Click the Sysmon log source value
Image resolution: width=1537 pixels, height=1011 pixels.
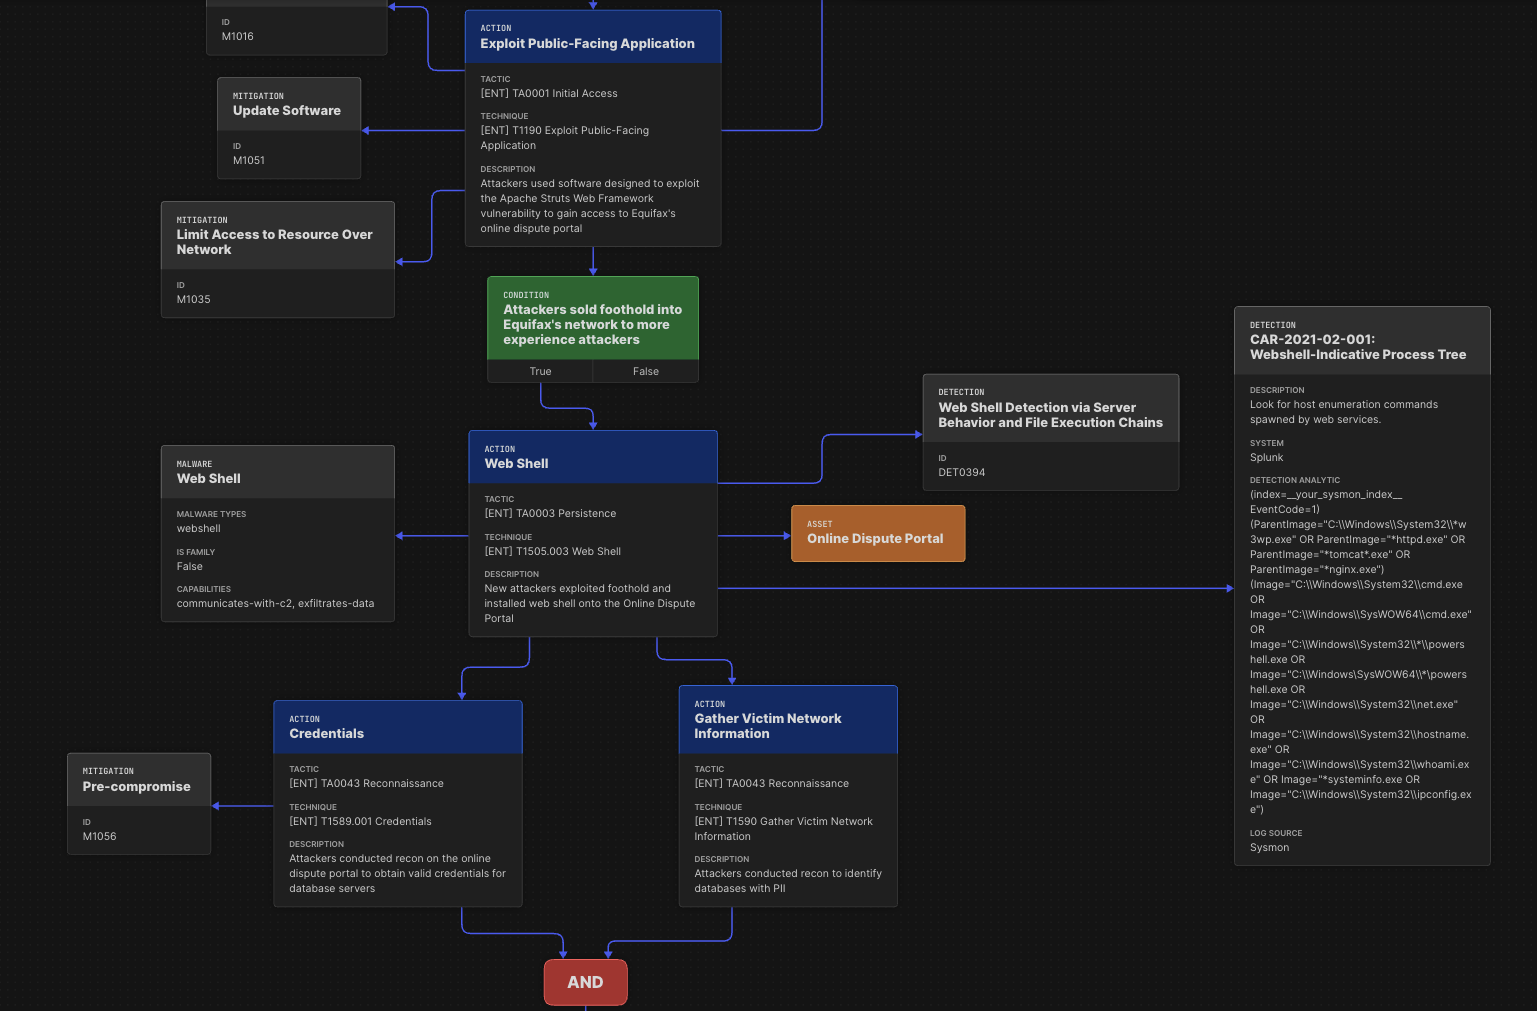click(x=1269, y=848)
